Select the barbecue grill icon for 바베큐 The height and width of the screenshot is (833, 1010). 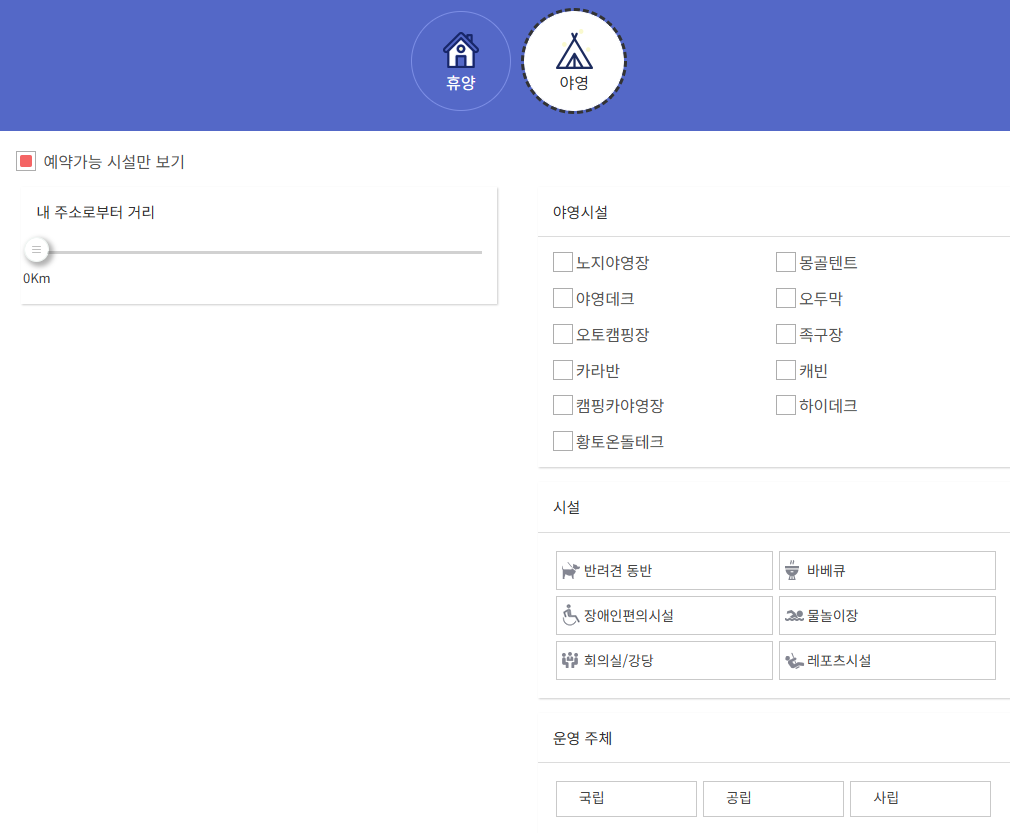pos(794,570)
